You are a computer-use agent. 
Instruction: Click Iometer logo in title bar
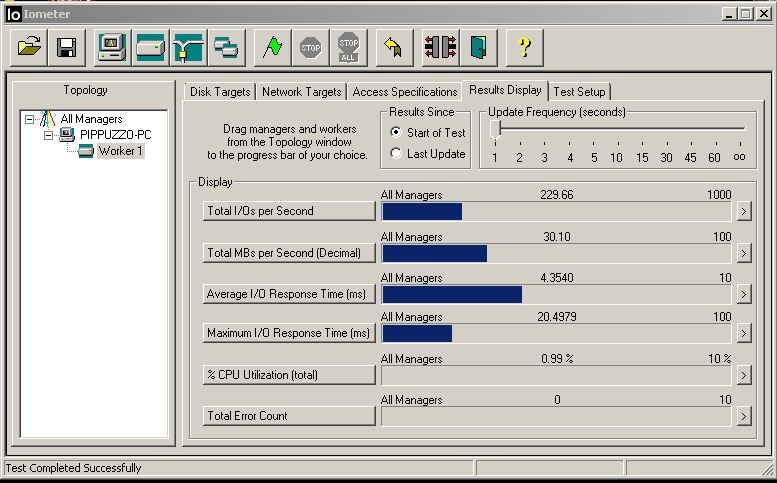pos(14,14)
